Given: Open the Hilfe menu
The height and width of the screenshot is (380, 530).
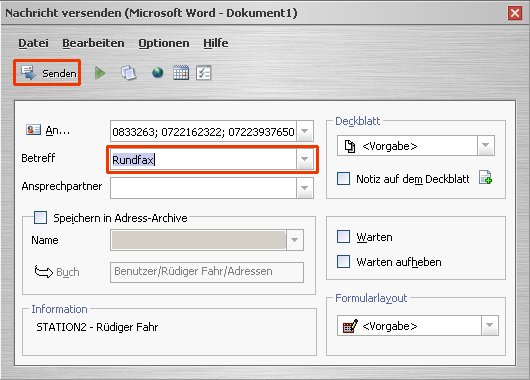Looking at the screenshot, I should click(x=216, y=43).
